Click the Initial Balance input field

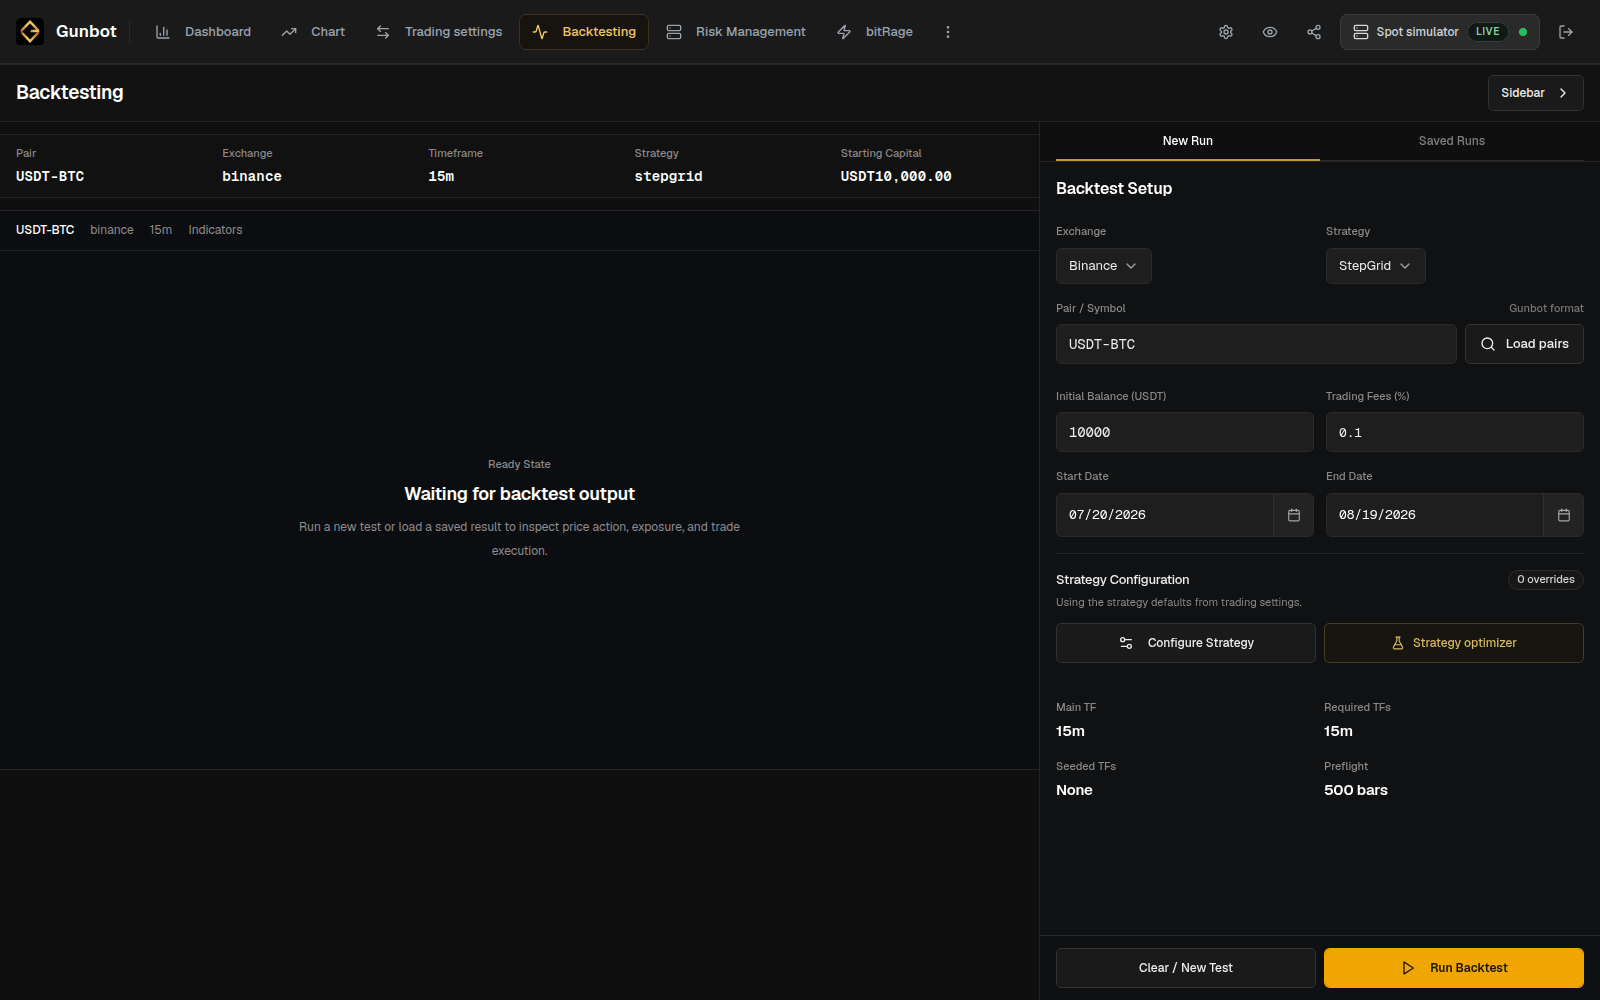(1185, 432)
